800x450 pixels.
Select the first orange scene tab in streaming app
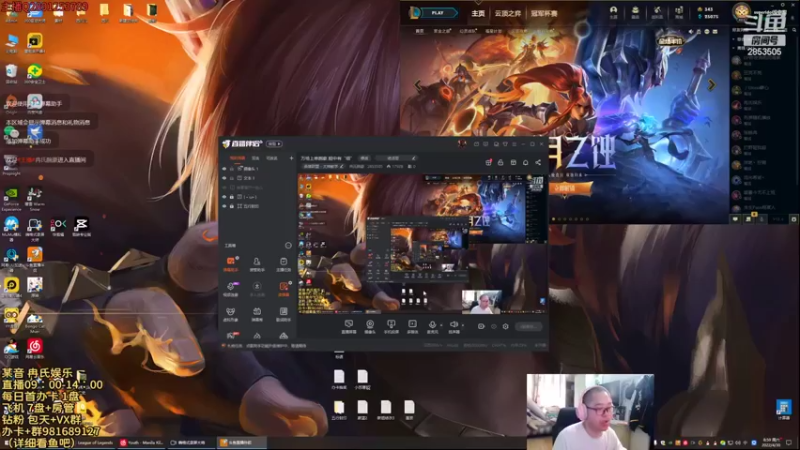coord(237,158)
